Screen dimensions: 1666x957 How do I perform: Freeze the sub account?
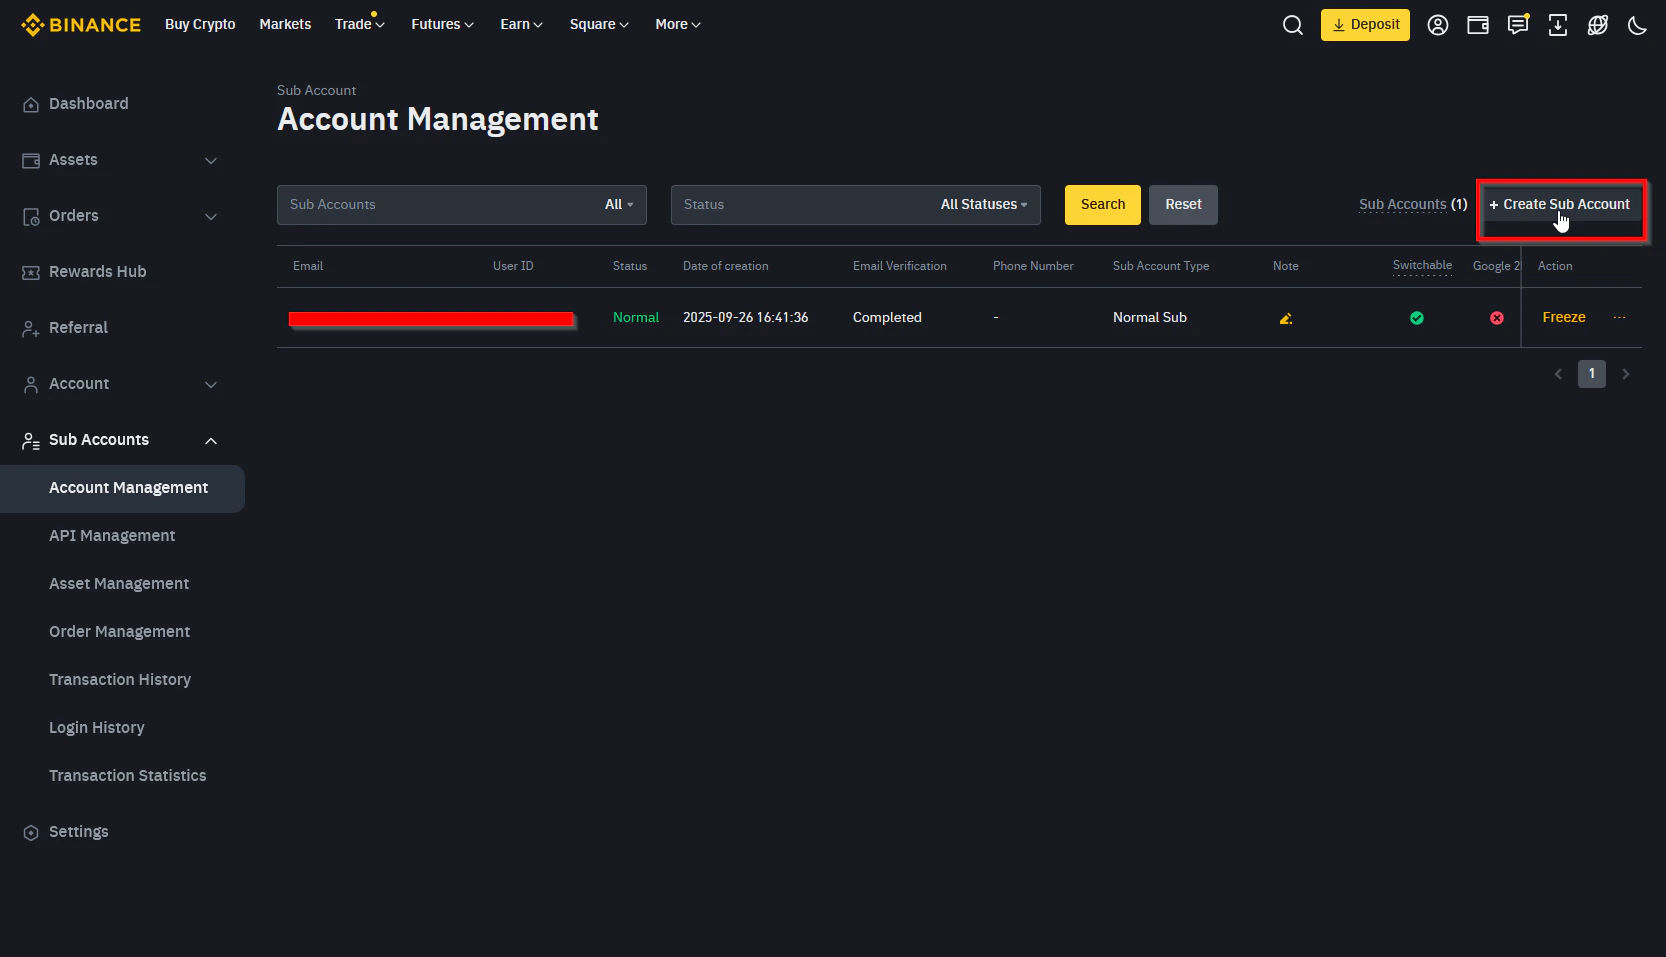click(x=1564, y=317)
